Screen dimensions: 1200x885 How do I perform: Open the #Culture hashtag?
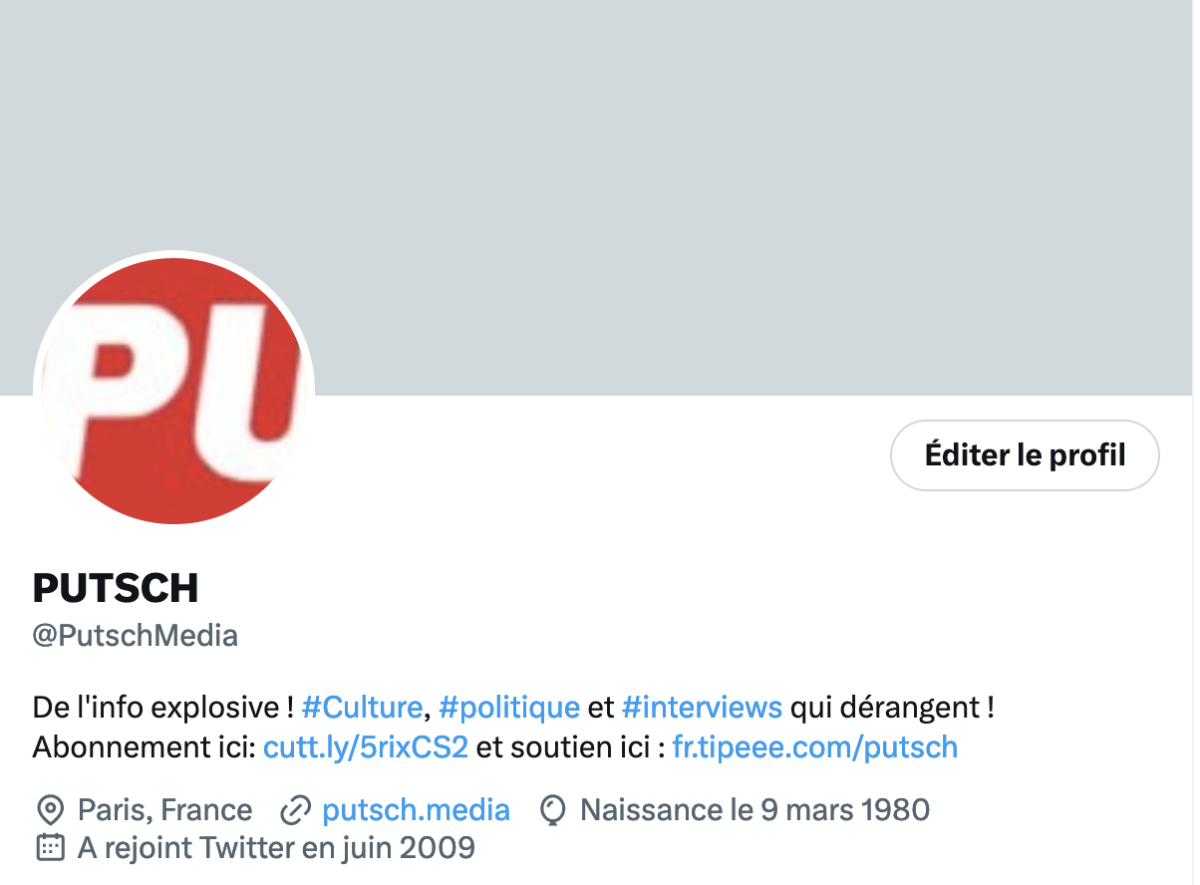362,708
